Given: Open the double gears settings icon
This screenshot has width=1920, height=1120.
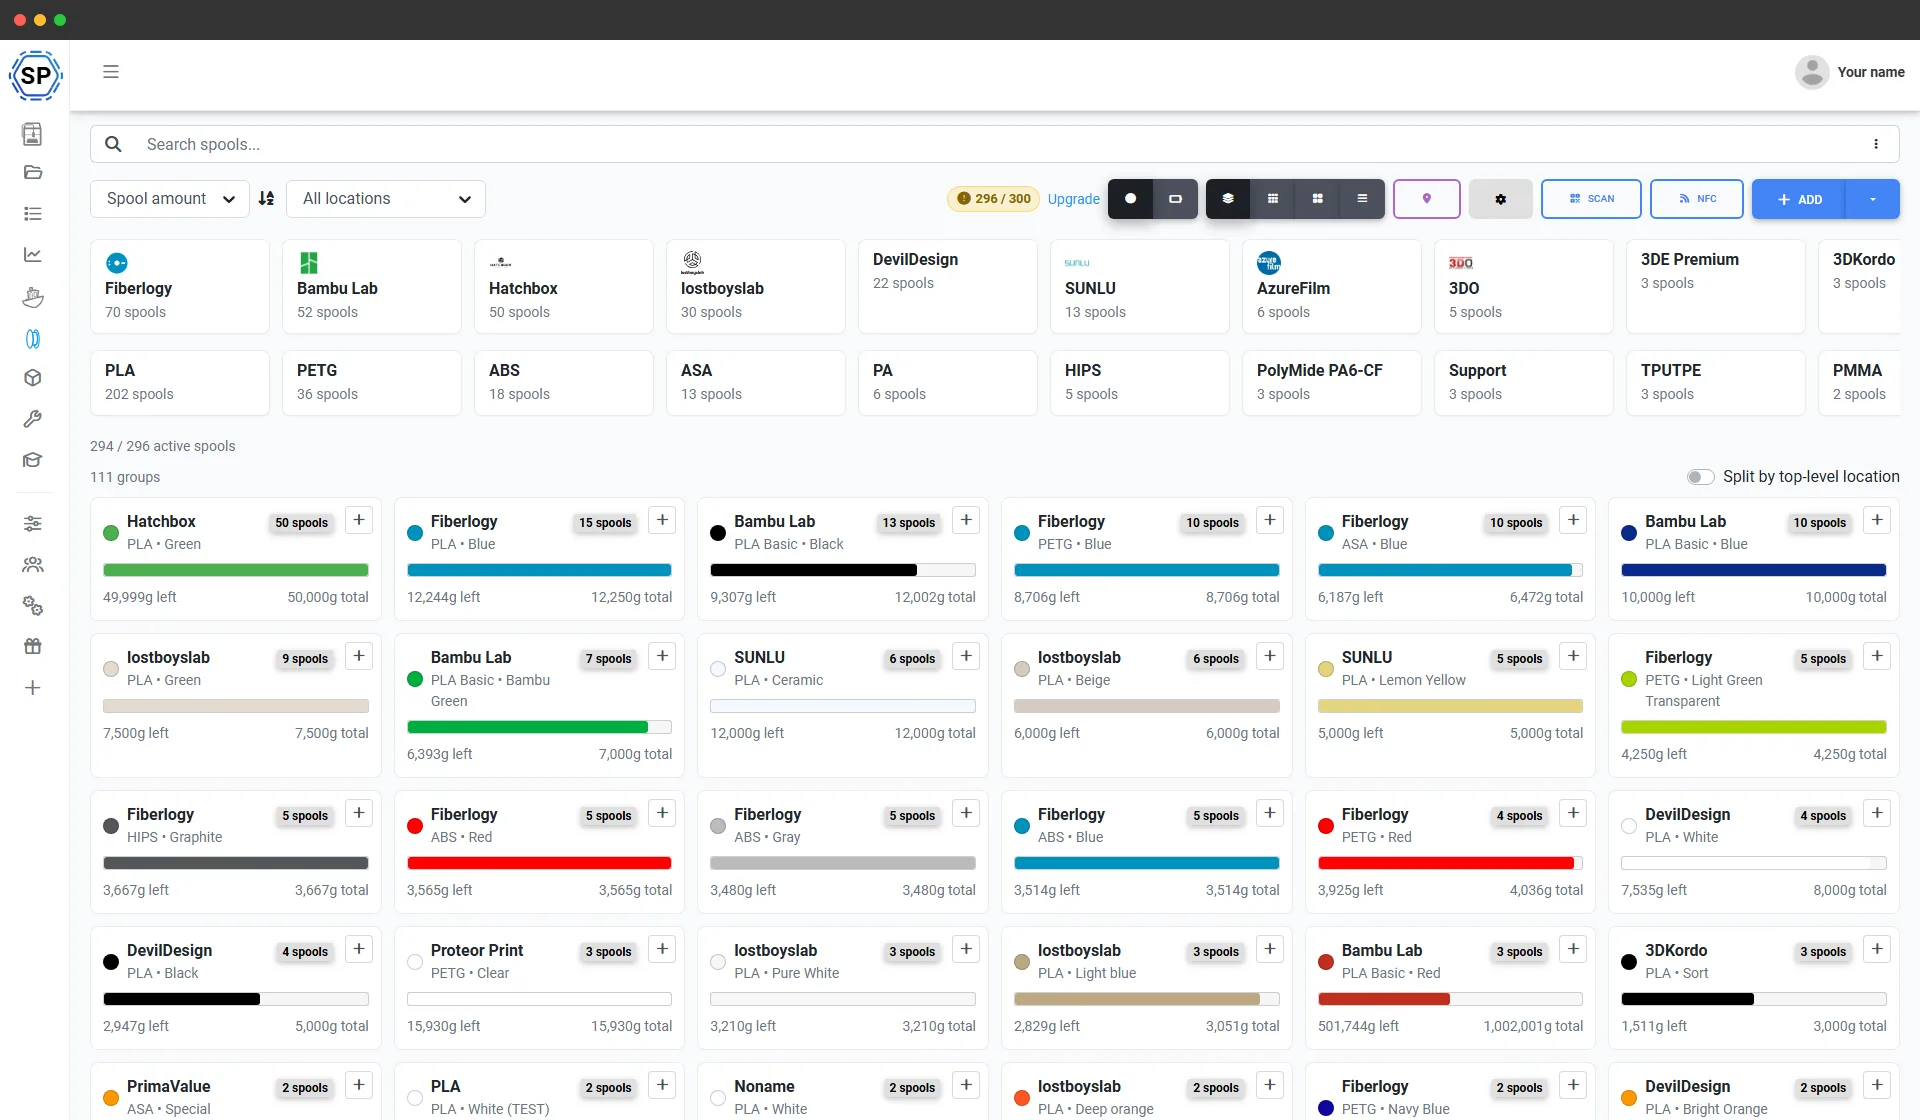Looking at the screenshot, I should [33, 606].
